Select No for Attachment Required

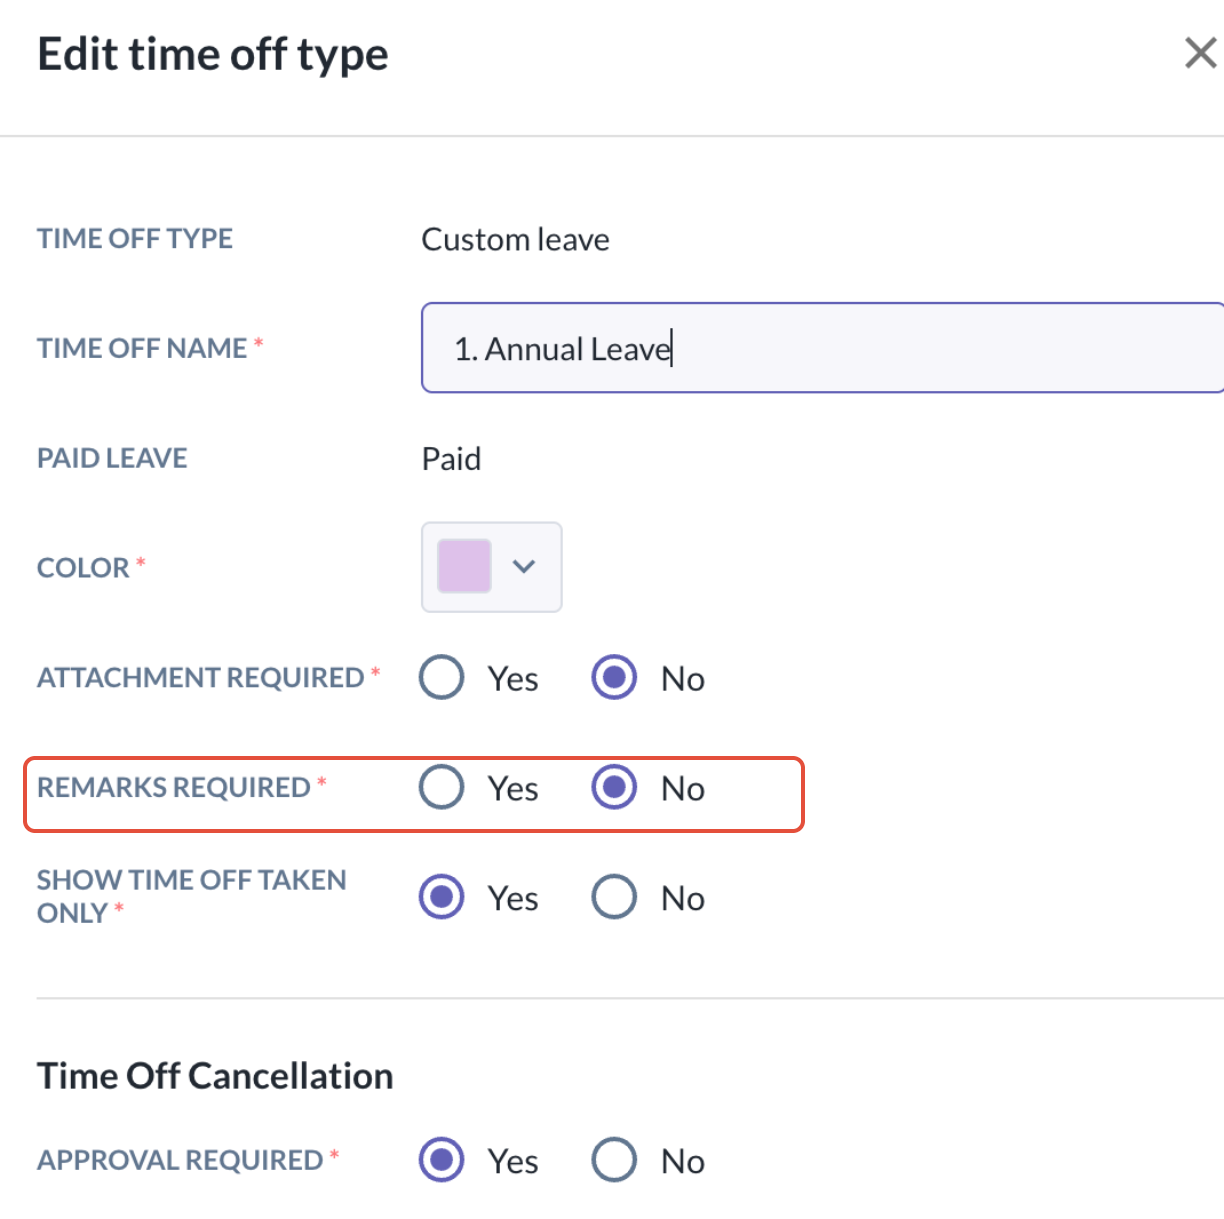[614, 677]
